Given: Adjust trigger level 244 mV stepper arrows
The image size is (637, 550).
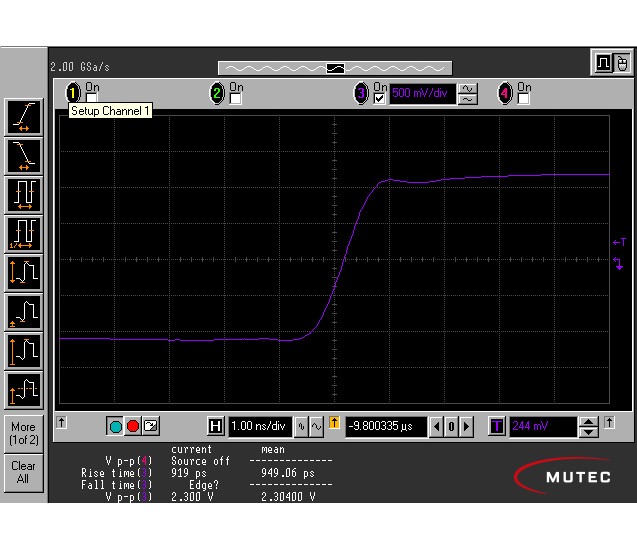Looking at the screenshot, I should point(589,427).
